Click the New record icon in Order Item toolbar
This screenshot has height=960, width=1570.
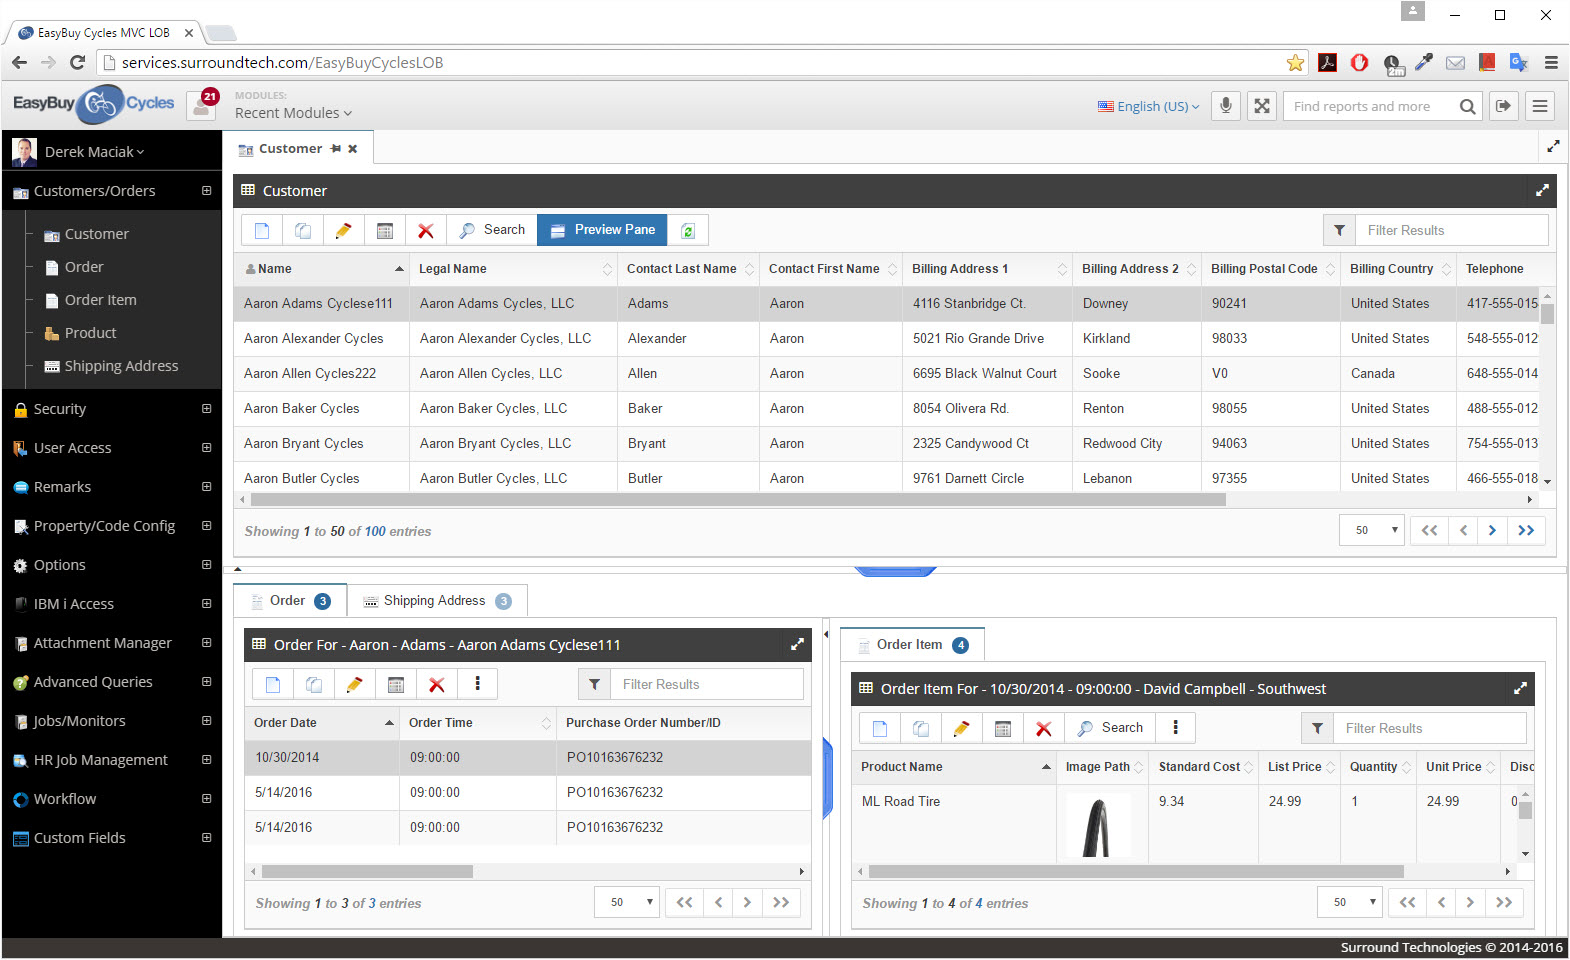880,728
